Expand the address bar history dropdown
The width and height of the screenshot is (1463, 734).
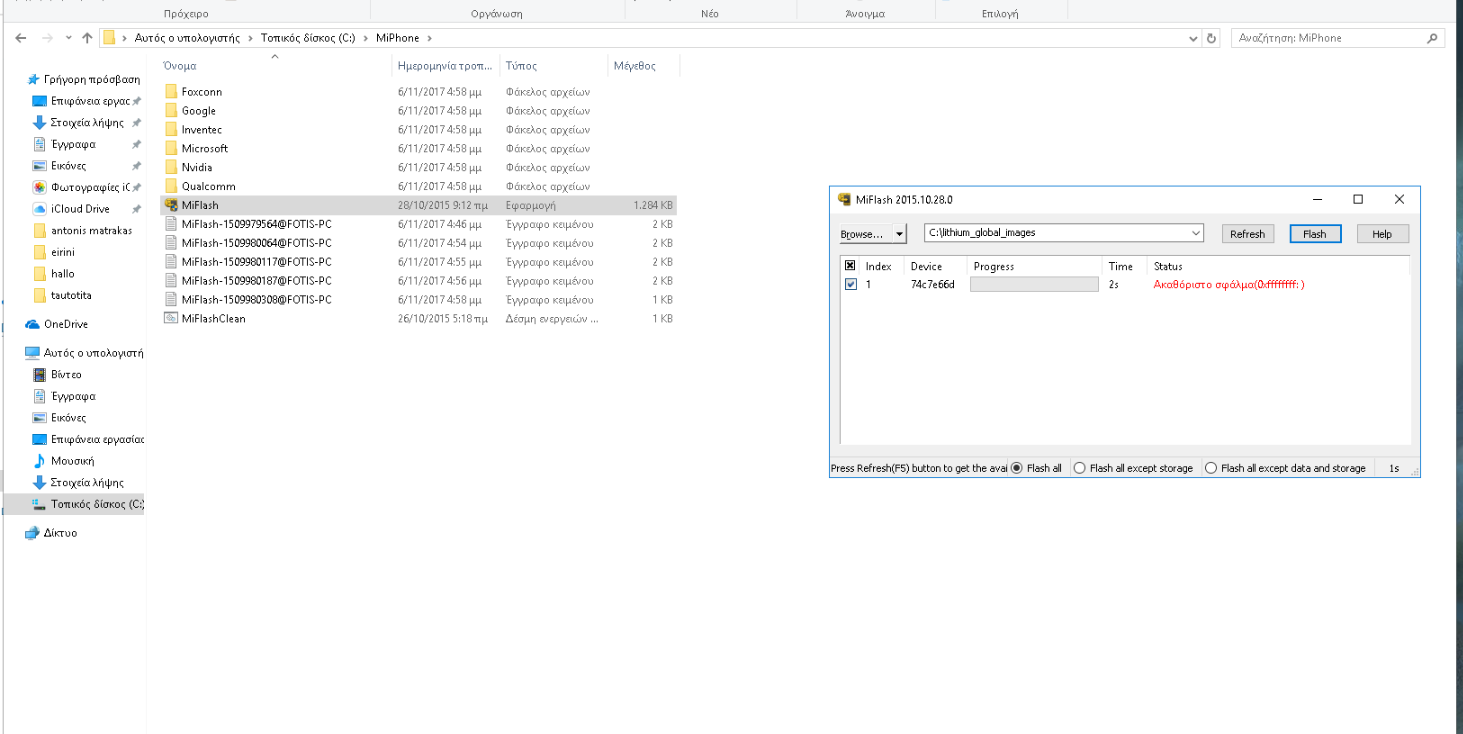pyautogui.click(x=1193, y=38)
